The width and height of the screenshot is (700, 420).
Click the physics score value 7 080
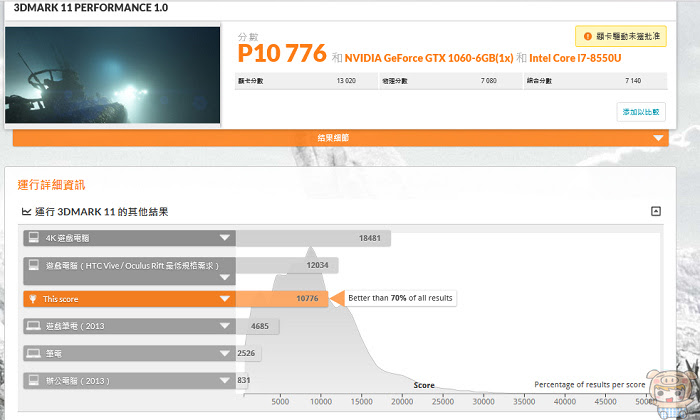coord(488,81)
